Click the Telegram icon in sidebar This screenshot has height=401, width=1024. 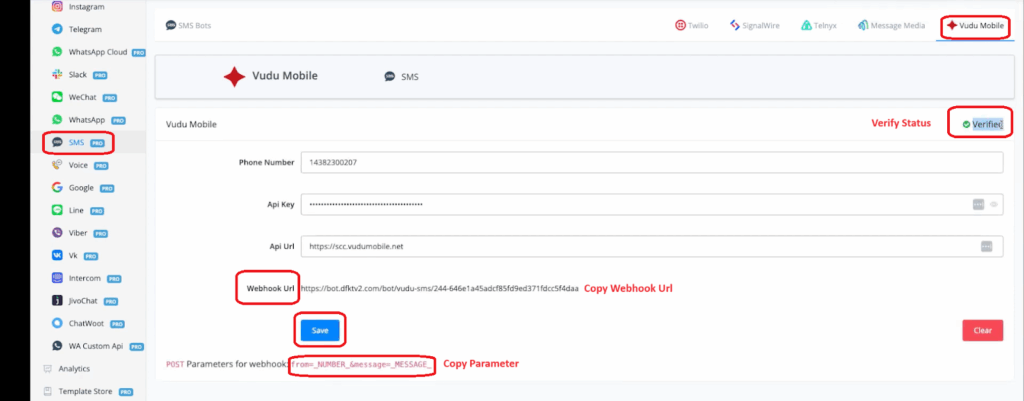point(59,30)
